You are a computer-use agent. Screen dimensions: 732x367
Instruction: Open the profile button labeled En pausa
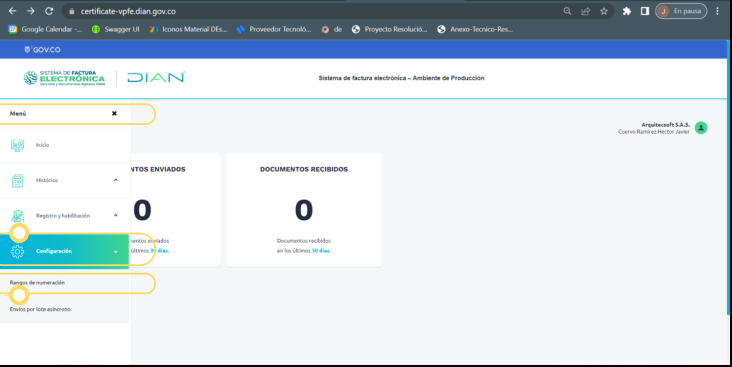(681, 11)
